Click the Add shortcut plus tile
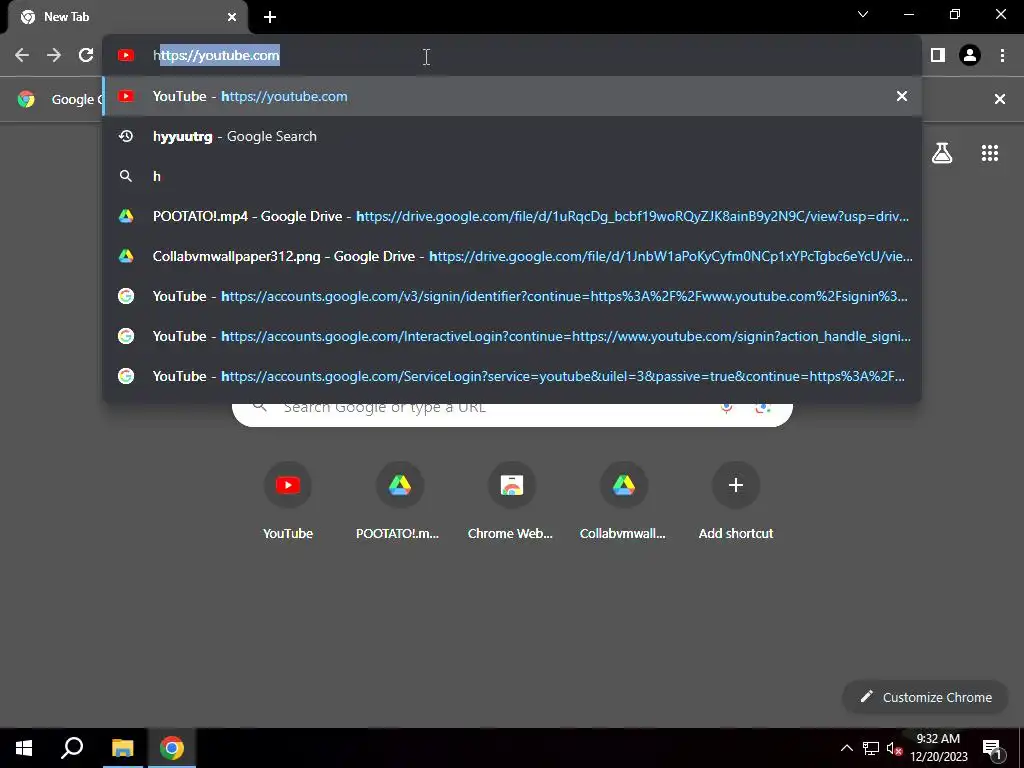This screenshot has height=768, width=1024. tap(736, 502)
